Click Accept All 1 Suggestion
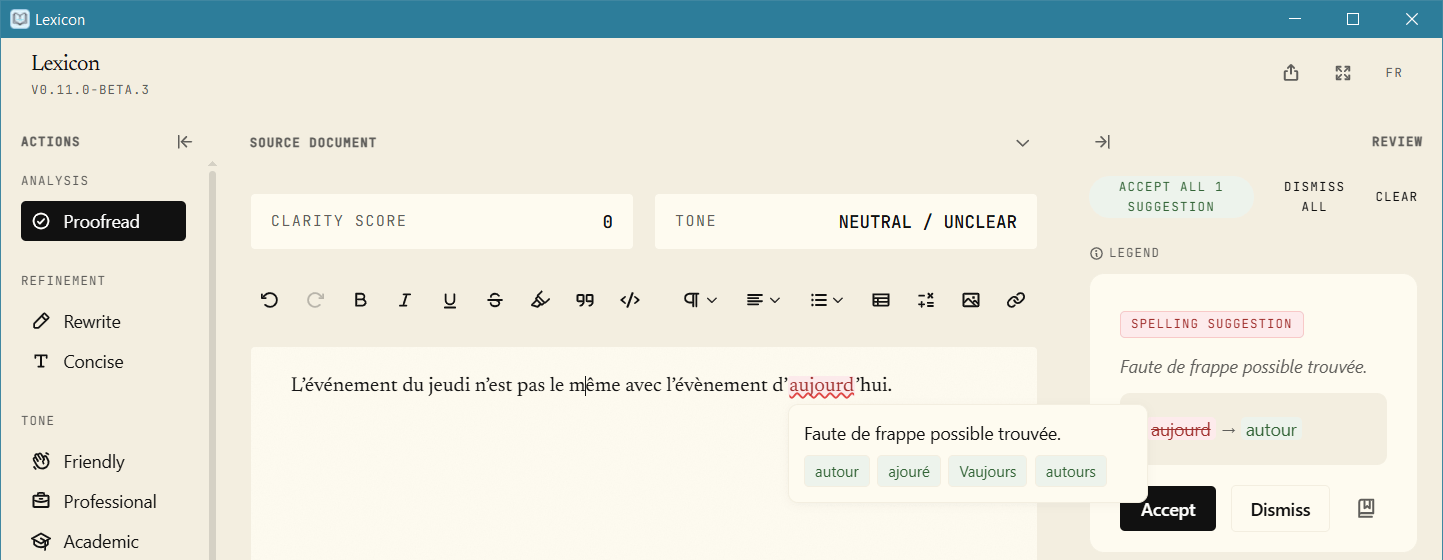Viewport: 1443px width, 560px height. click(1171, 197)
